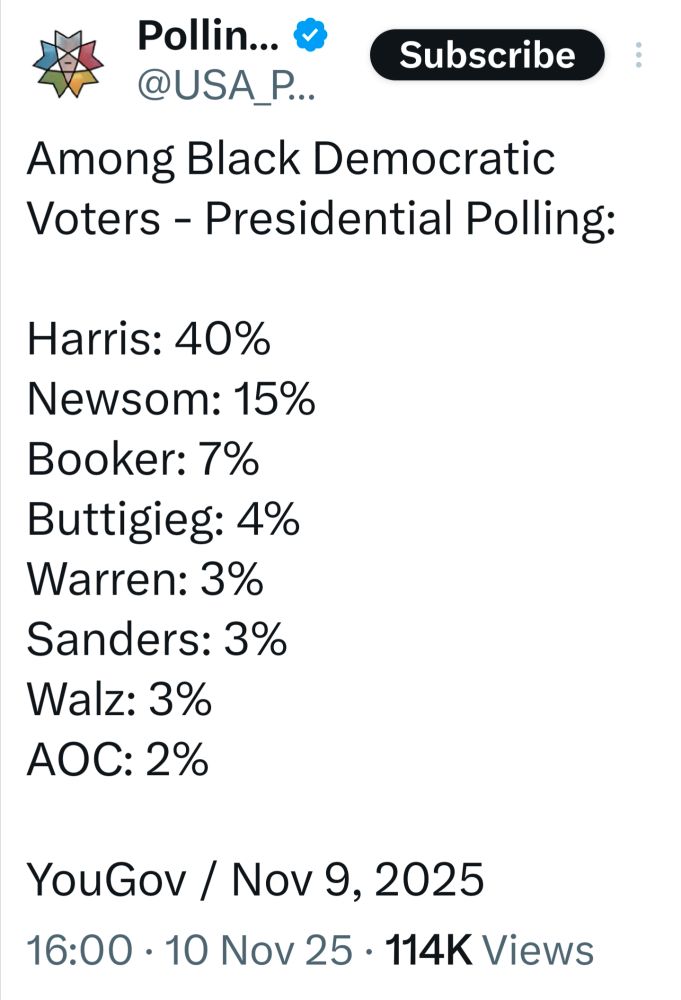Click the "Buttigieg: 4%" line
The width and height of the screenshot is (681, 1000).
163,520
